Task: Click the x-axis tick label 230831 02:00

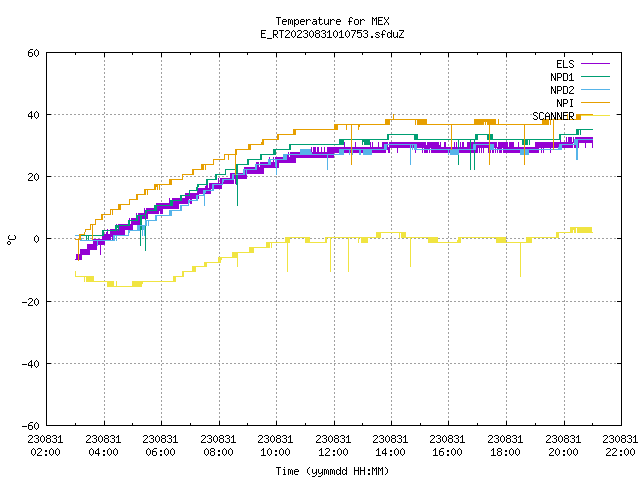Action: pyautogui.click(x=45, y=446)
